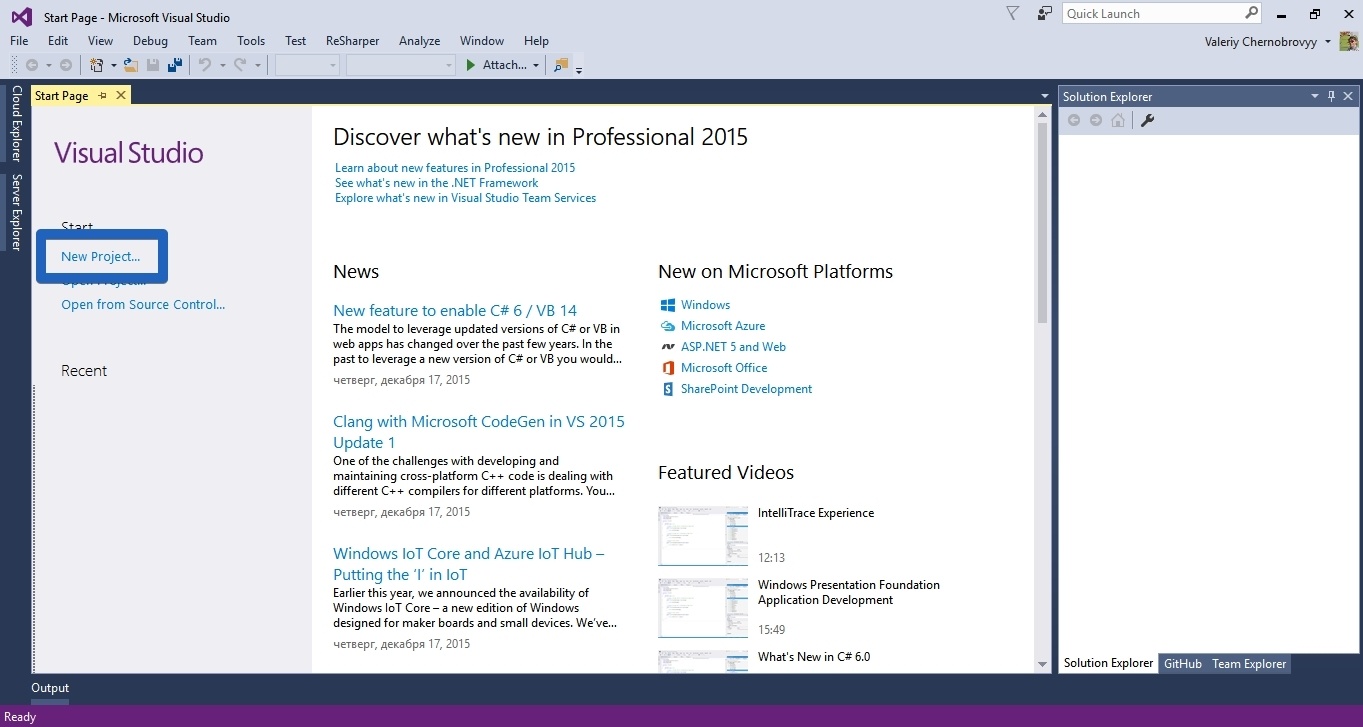Click the 'Ready' status bar text
Image resolution: width=1363 pixels, height=727 pixels.
20,717
